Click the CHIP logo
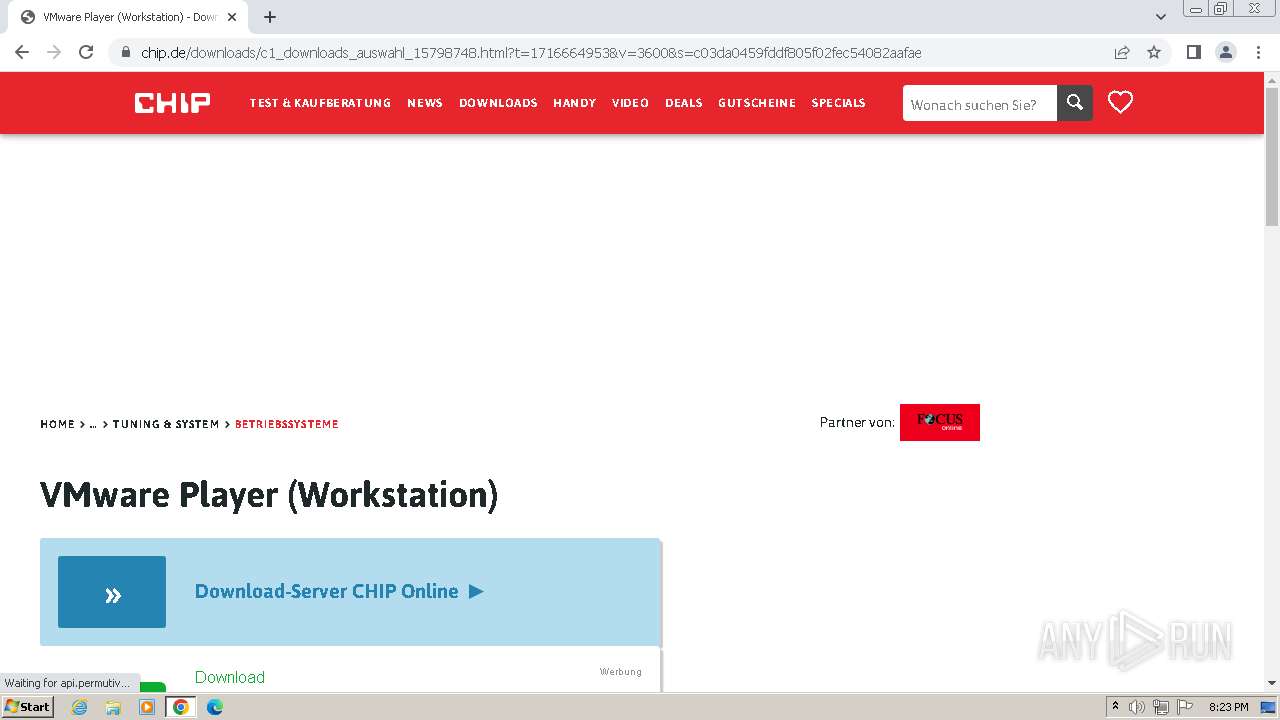The width and height of the screenshot is (1280, 720). pyautogui.click(x=172, y=102)
